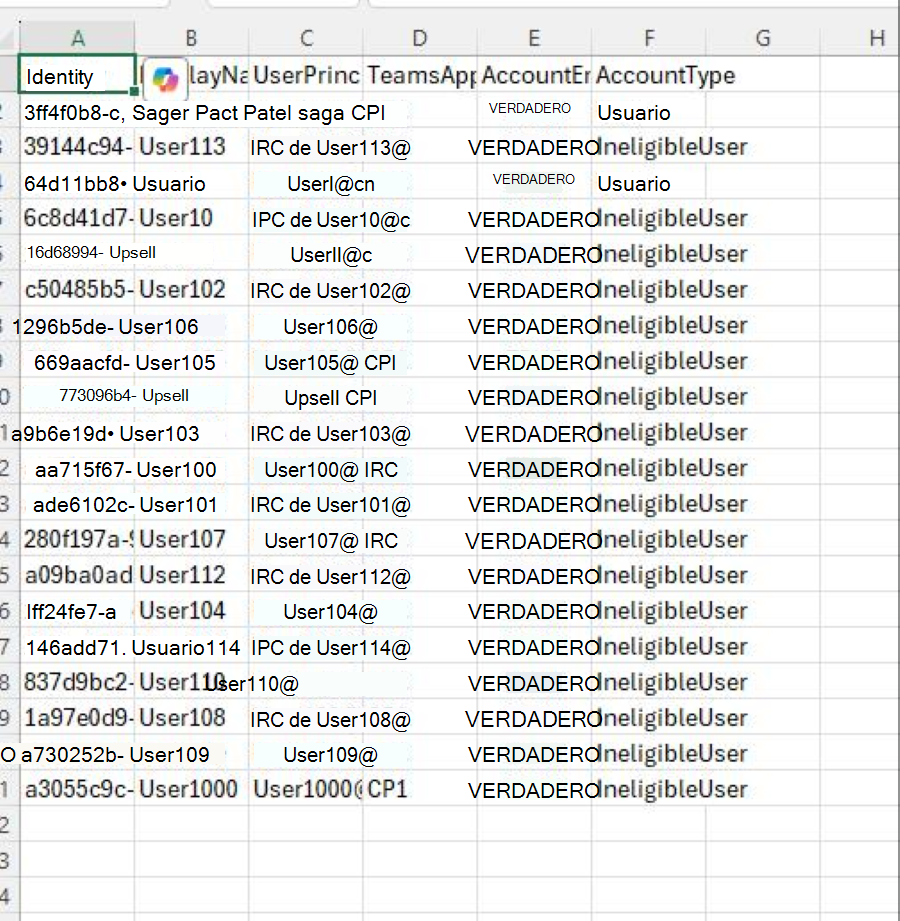Click the UserPrinc header cell
This screenshot has width=900, height=921.
[306, 75]
